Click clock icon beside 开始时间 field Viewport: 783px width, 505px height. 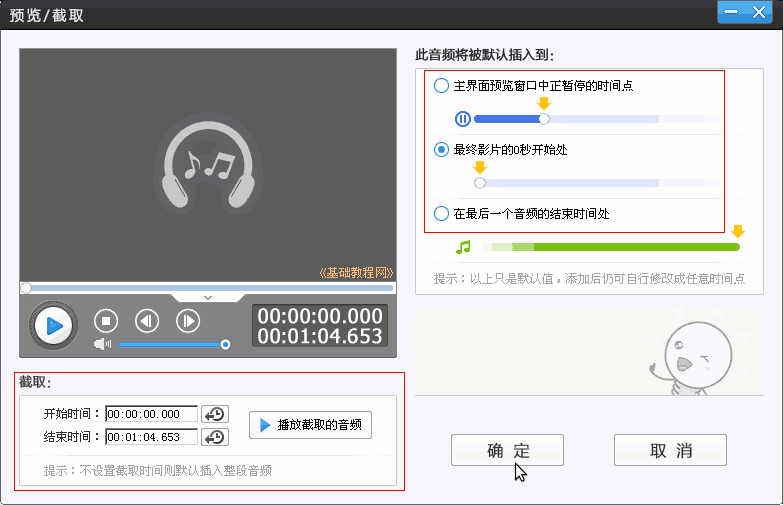pos(214,414)
